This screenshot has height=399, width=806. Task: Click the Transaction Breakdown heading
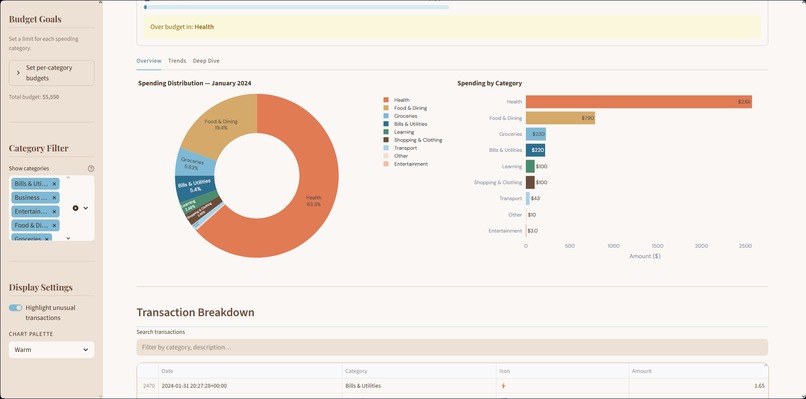point(195,312)
